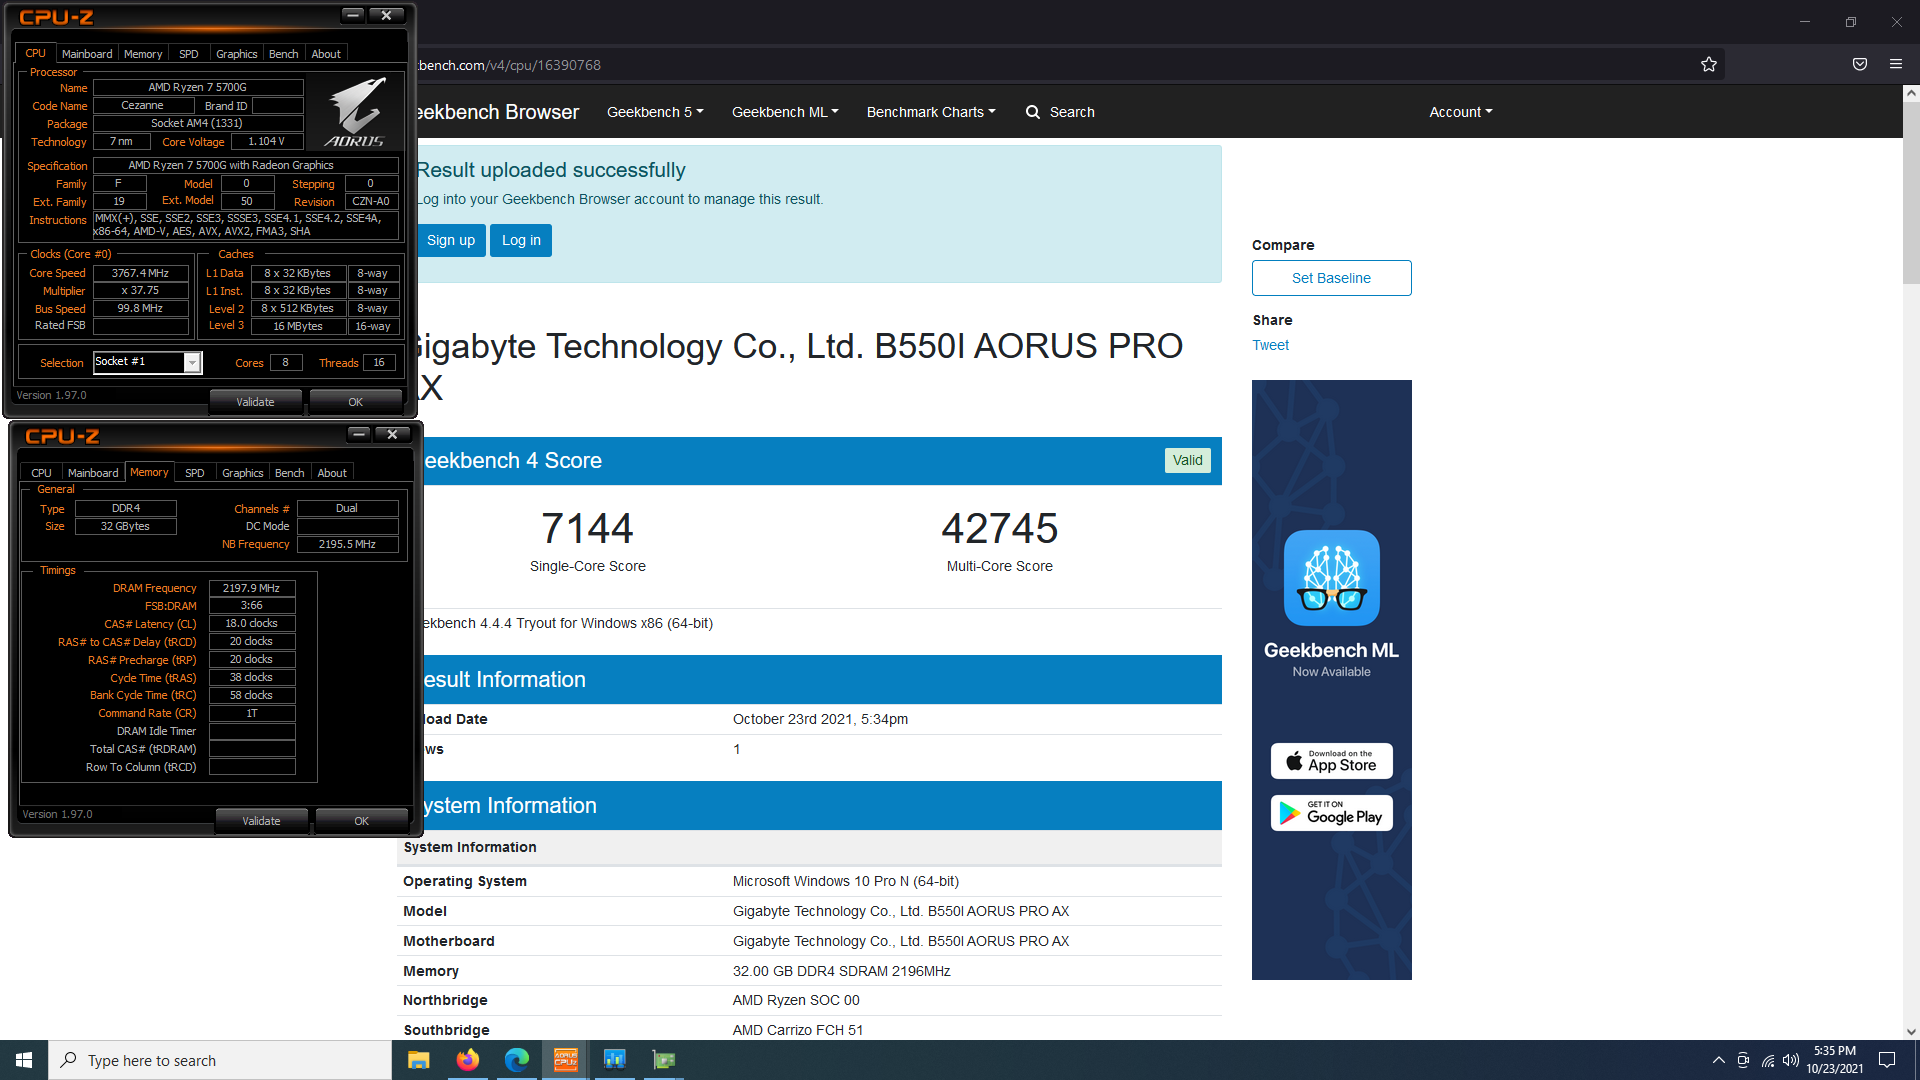Open the blue monitor app in taskbar
The height and width of the screenshot is (1080, 1920).
pyautogui.click(x=614, y=1060)
